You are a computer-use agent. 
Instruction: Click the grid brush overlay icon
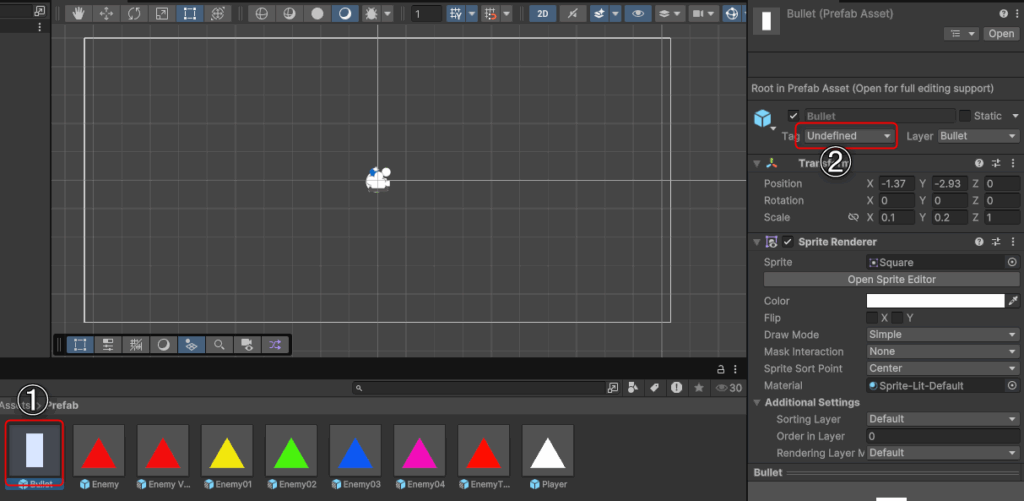click(136, 345)
